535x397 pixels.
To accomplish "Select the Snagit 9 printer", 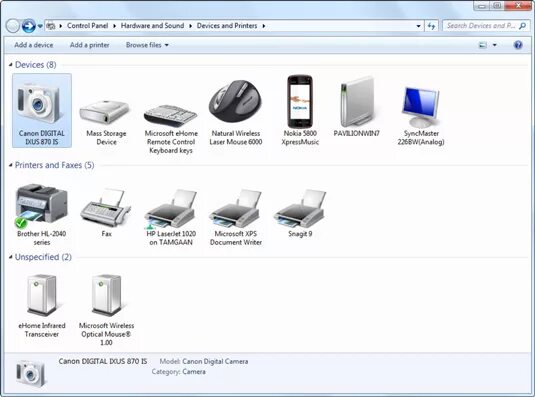I will point(300,213).
